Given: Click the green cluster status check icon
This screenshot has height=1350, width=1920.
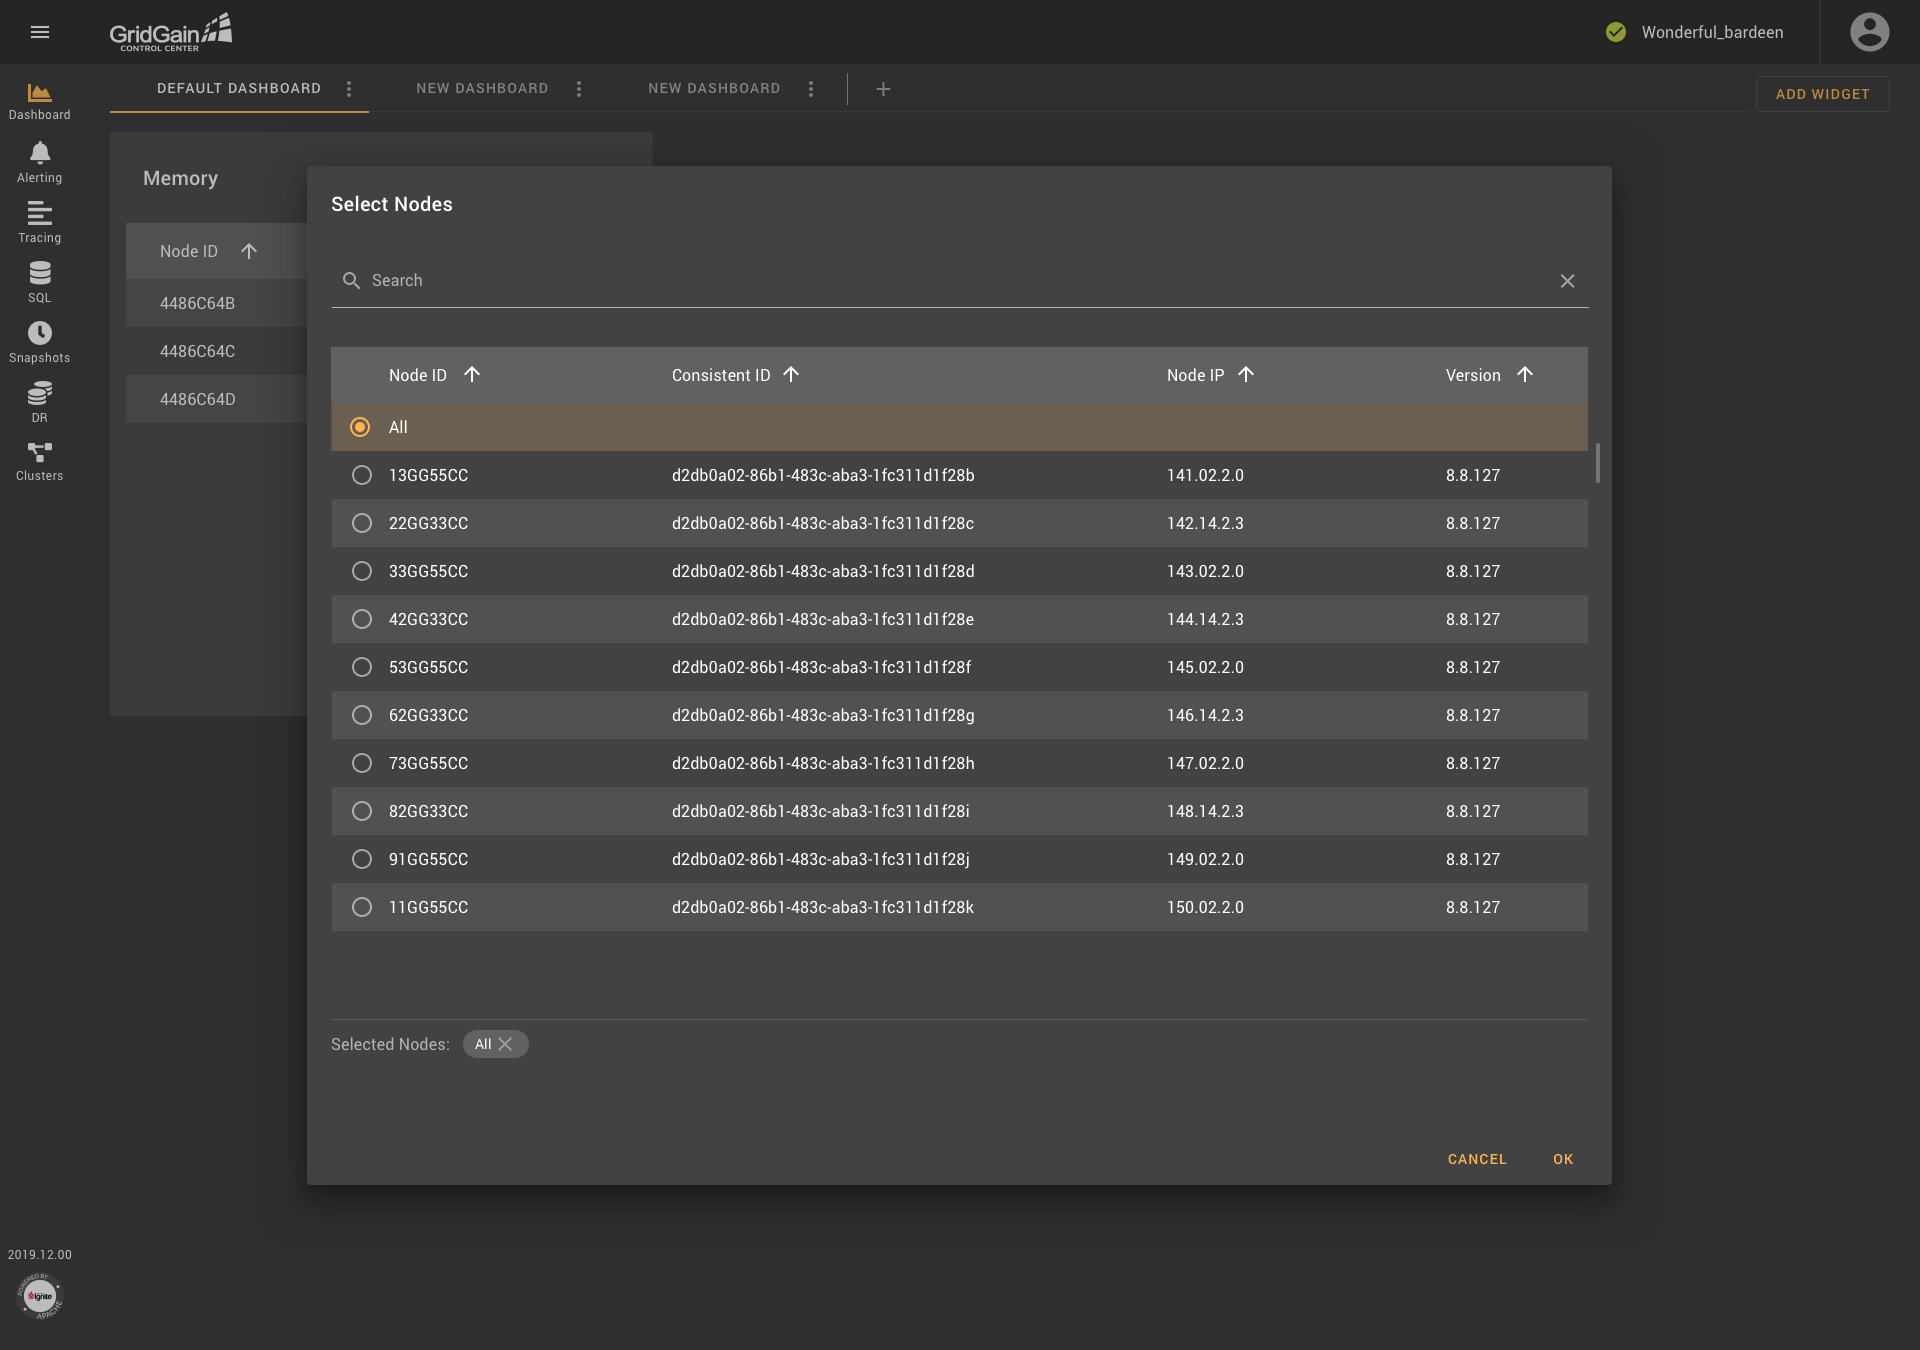Looking at the screenshot, I should [1616, 32].
